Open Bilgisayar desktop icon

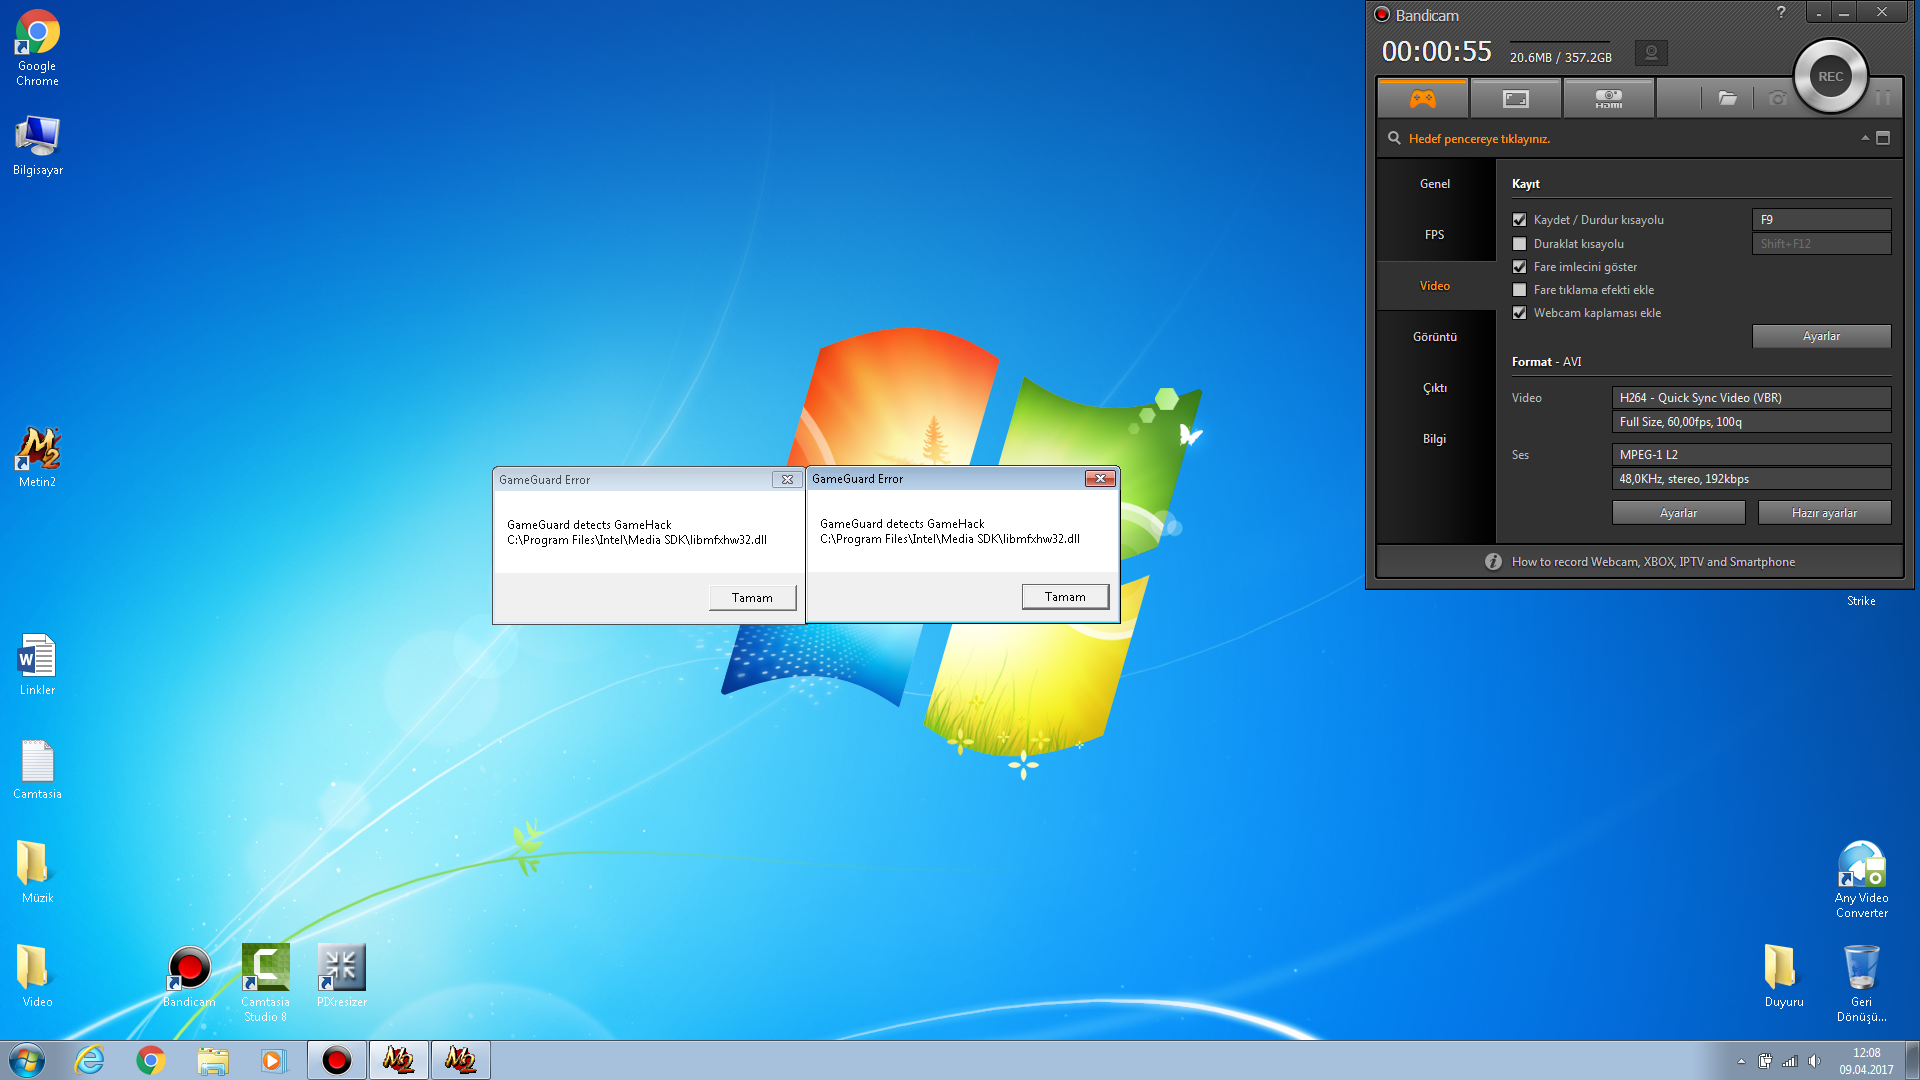tap(37, 145)
